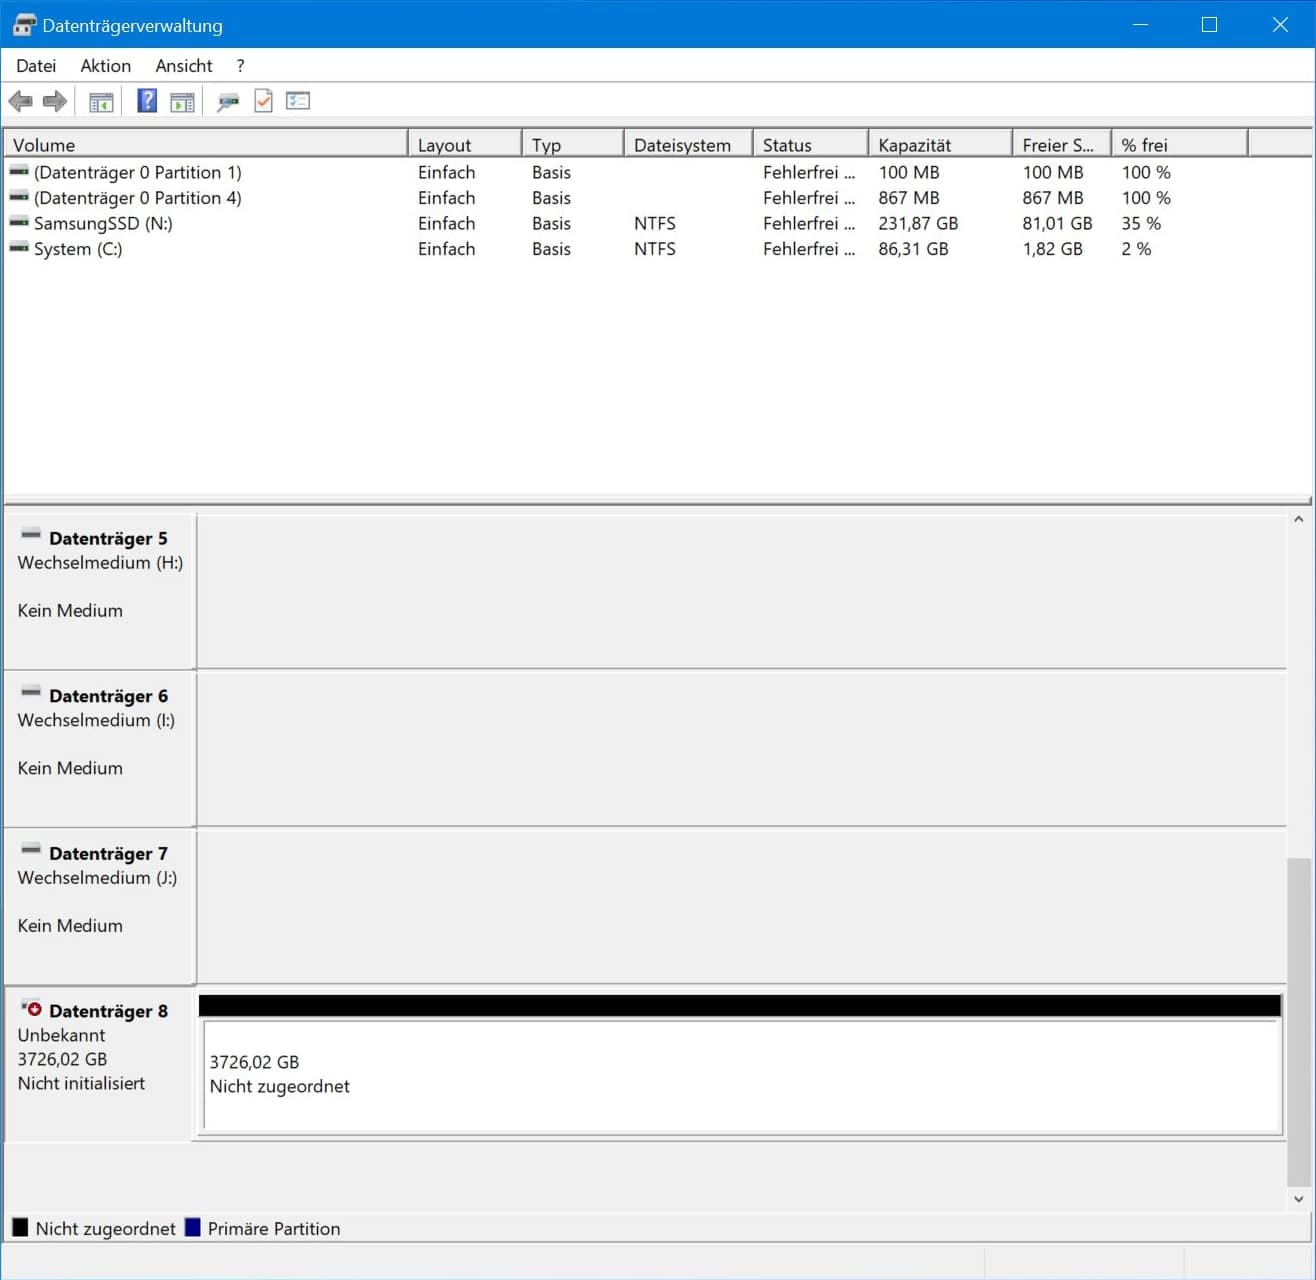
Task: Click the 1,82 GB free space cell
Action: coord(1052,249)
